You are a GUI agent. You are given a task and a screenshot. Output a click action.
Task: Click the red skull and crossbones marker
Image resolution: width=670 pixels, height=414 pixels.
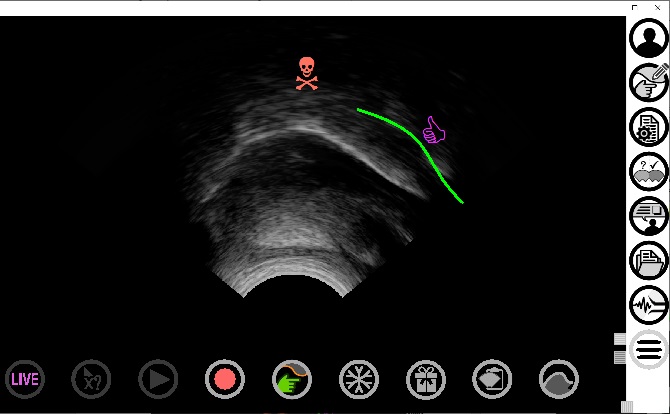[308, 74]
